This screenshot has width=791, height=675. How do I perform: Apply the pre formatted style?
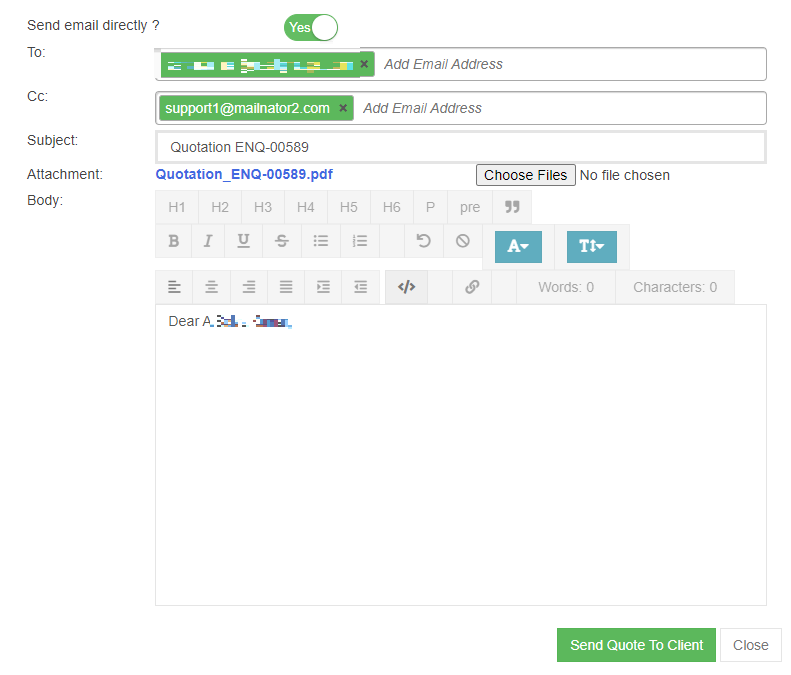470,207
